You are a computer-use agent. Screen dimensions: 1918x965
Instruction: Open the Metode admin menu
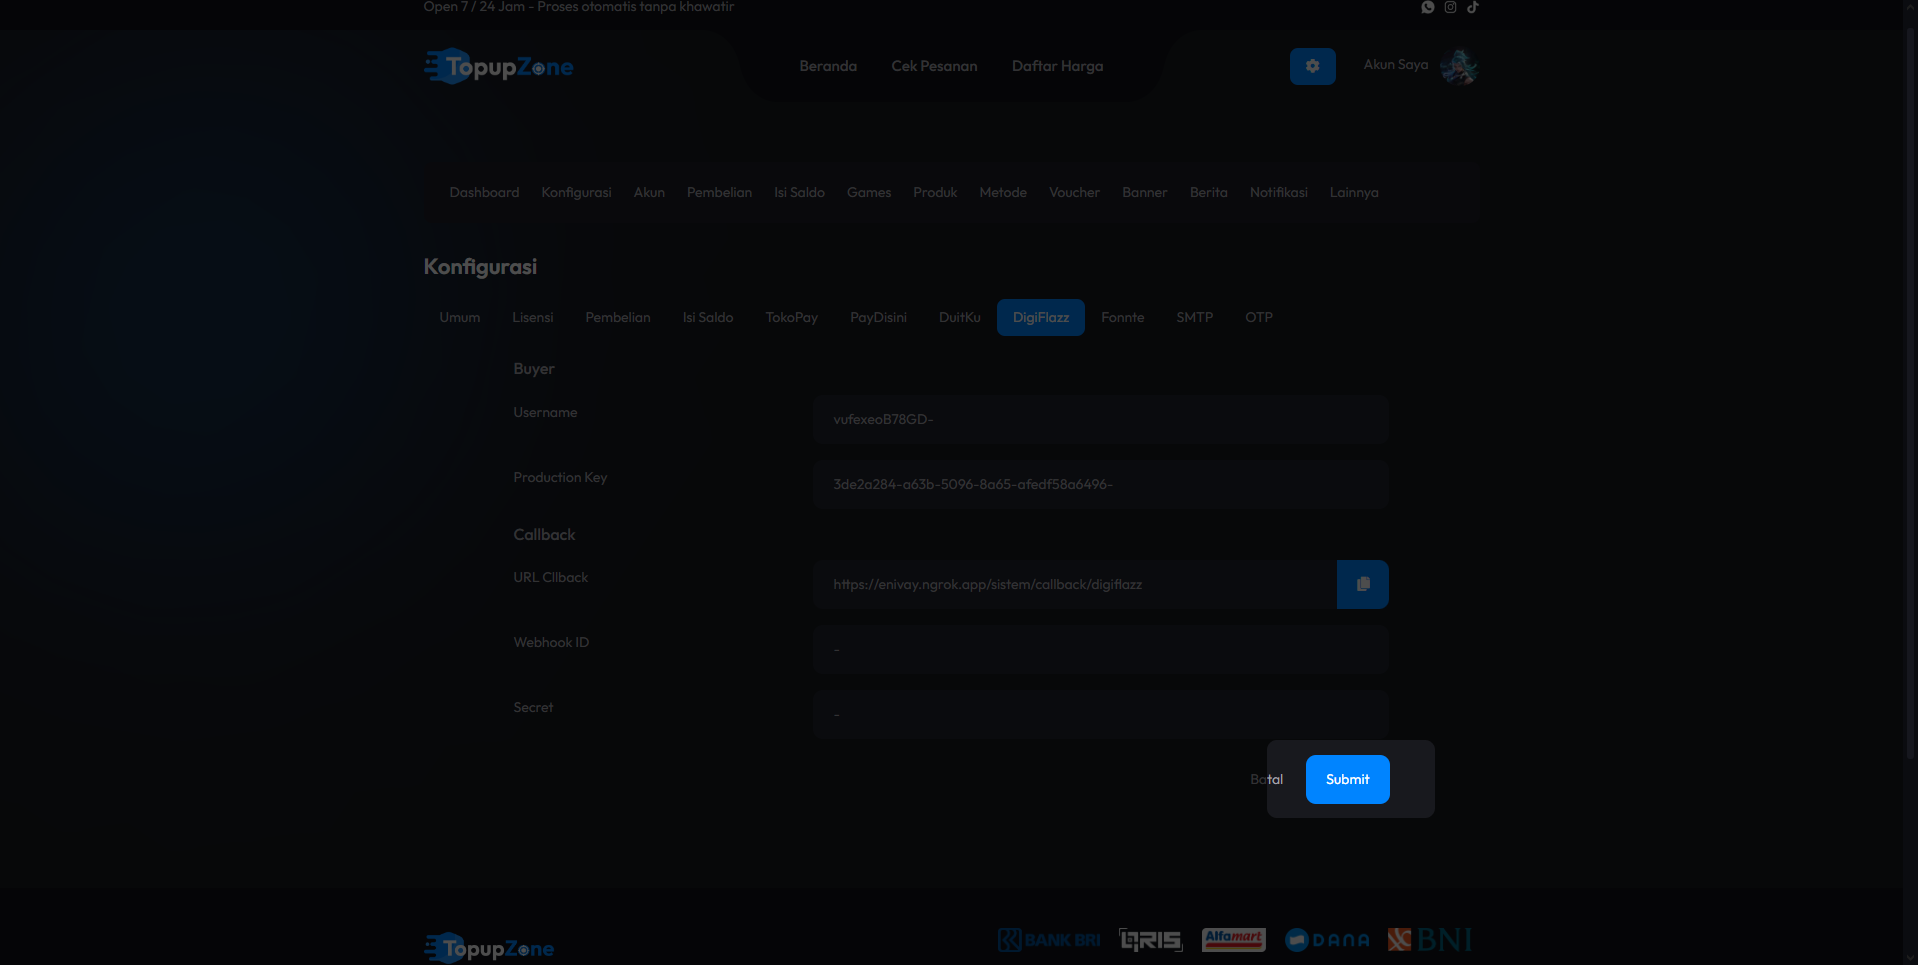pos(1003,192)
